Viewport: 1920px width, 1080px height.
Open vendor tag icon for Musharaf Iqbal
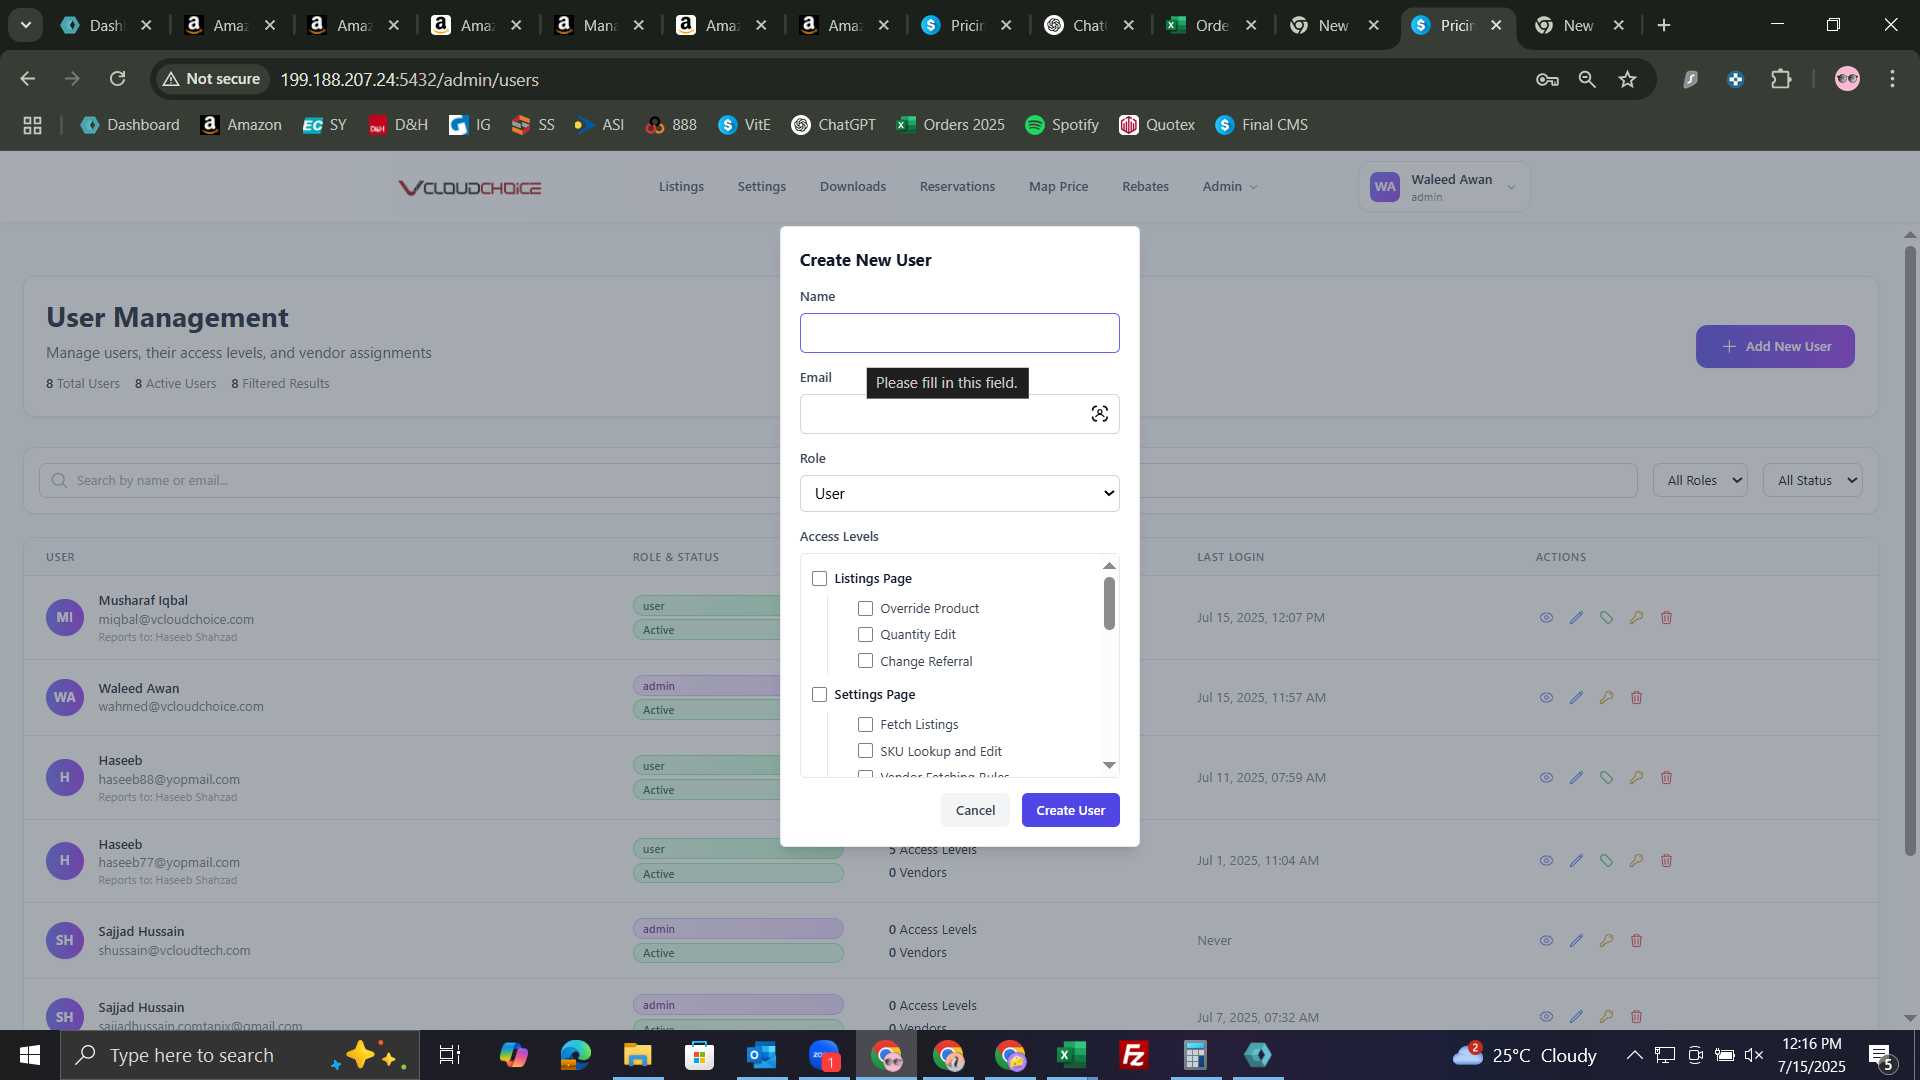click(x=1606, y=618)
